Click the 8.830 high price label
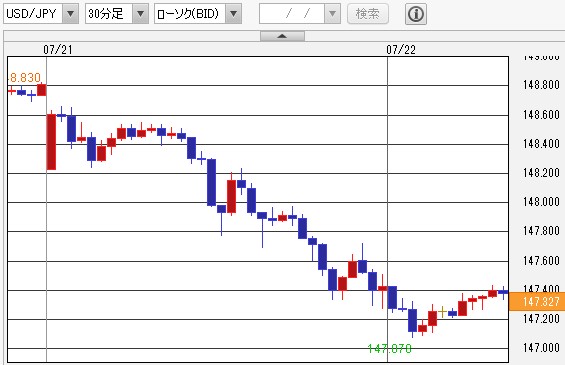The image size is (565, 365). (25, 77)
